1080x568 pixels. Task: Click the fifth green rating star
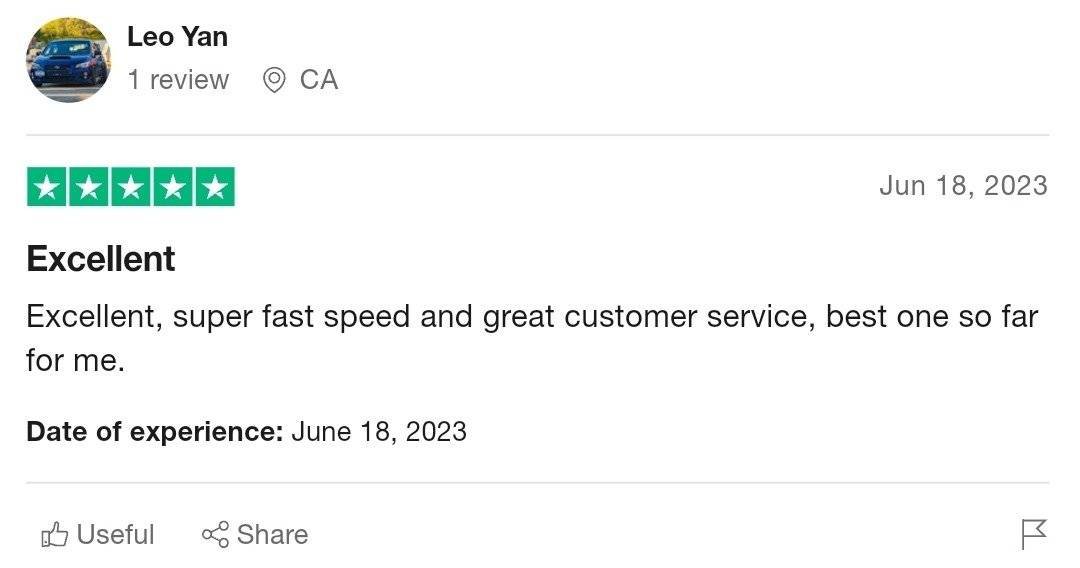pyautogui.click(x=214, y=187)
